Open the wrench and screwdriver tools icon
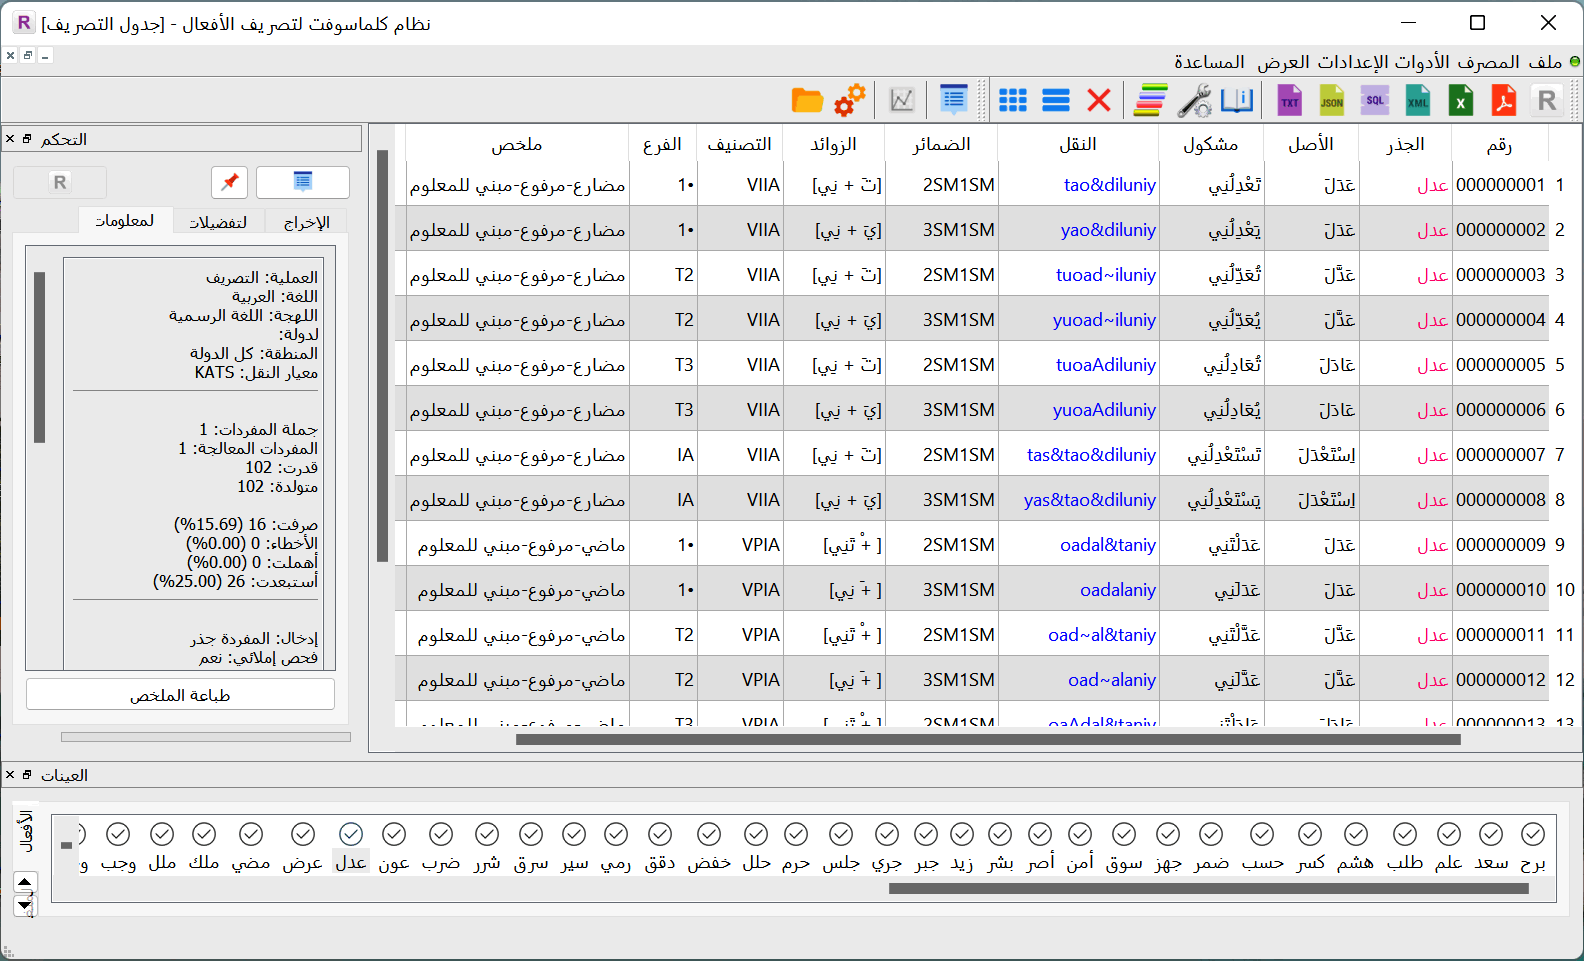The width and height of the screenshot is (1584, 961). [1194, 100]
